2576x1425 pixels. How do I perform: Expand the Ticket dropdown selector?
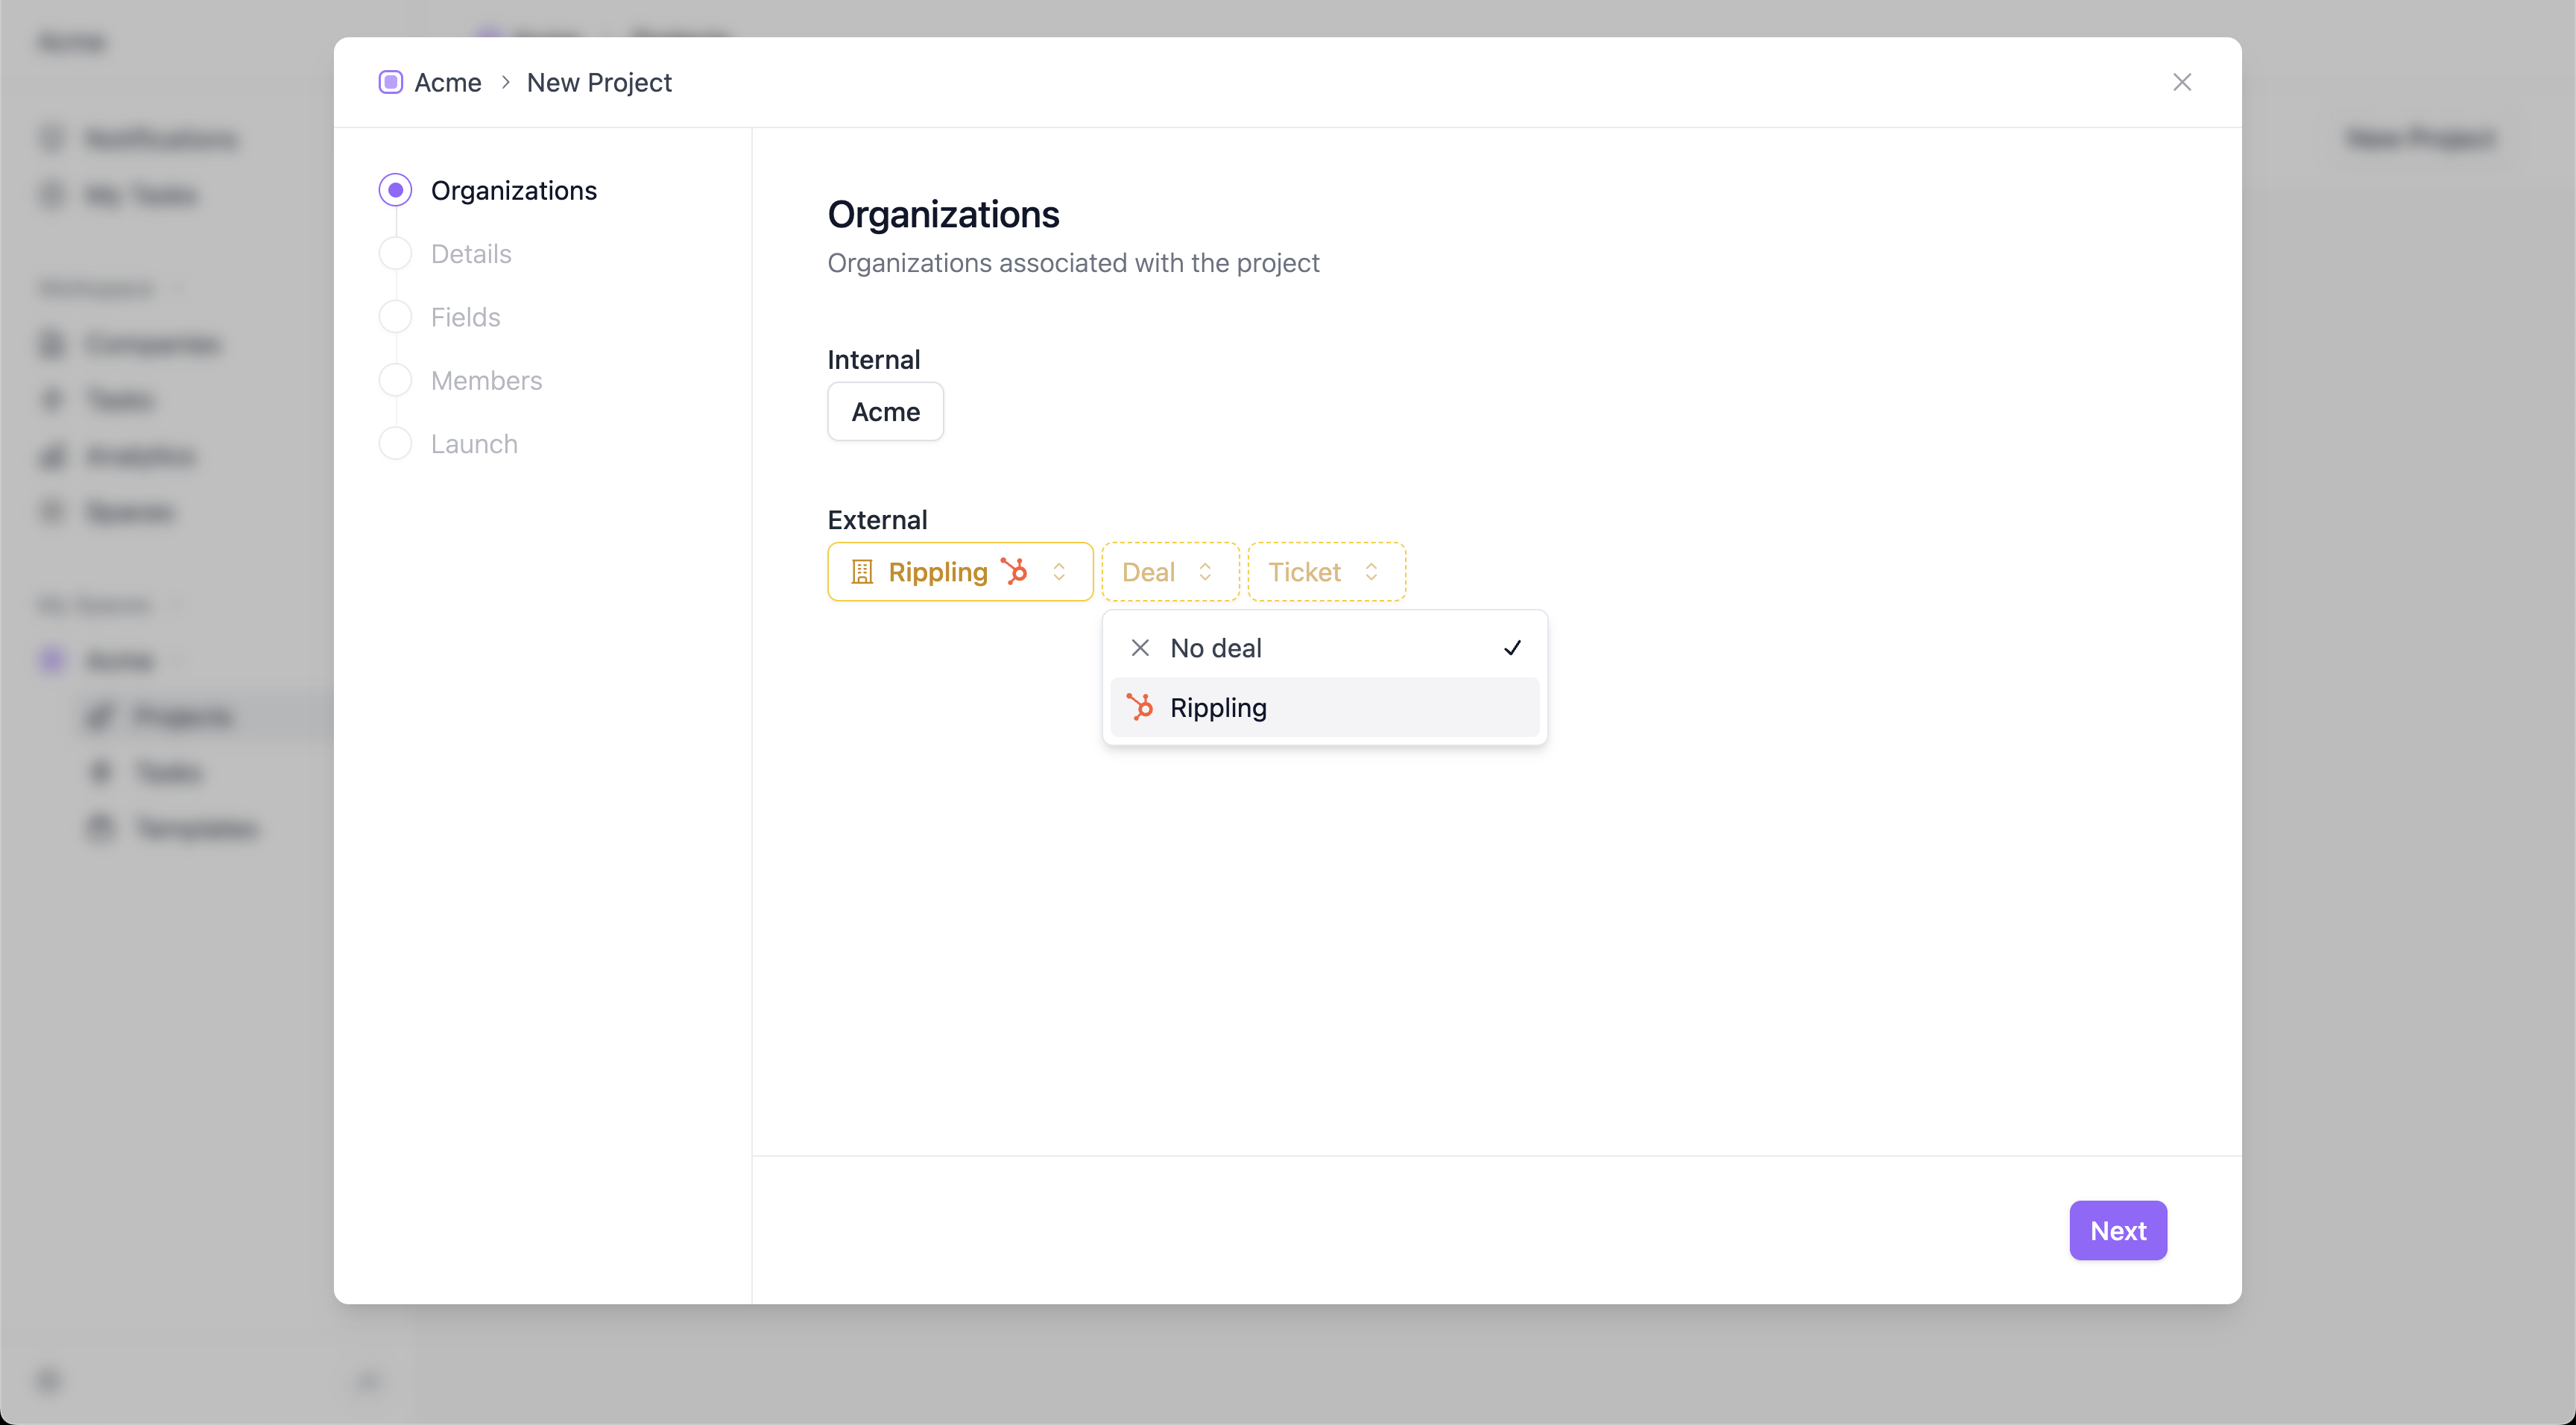(x=1325, y=572)
